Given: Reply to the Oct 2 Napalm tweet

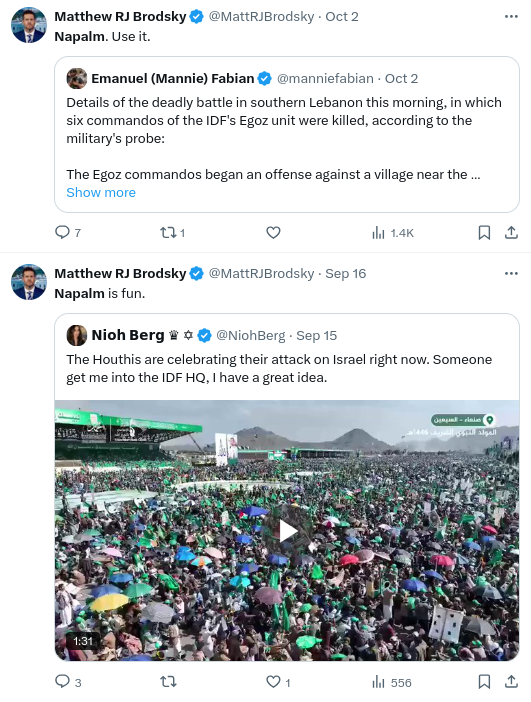Looking at the screenshot, I should tap(68, 232).
